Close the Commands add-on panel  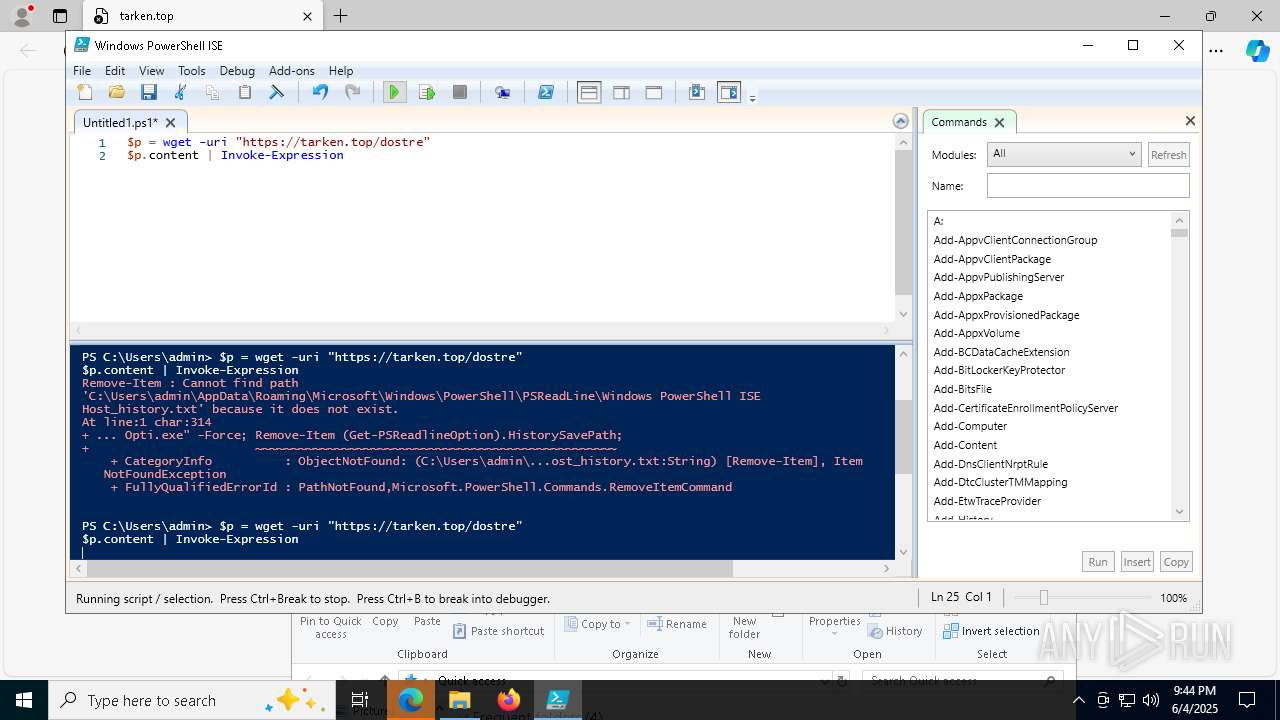pyautogui.click(x=1190, y=120)
